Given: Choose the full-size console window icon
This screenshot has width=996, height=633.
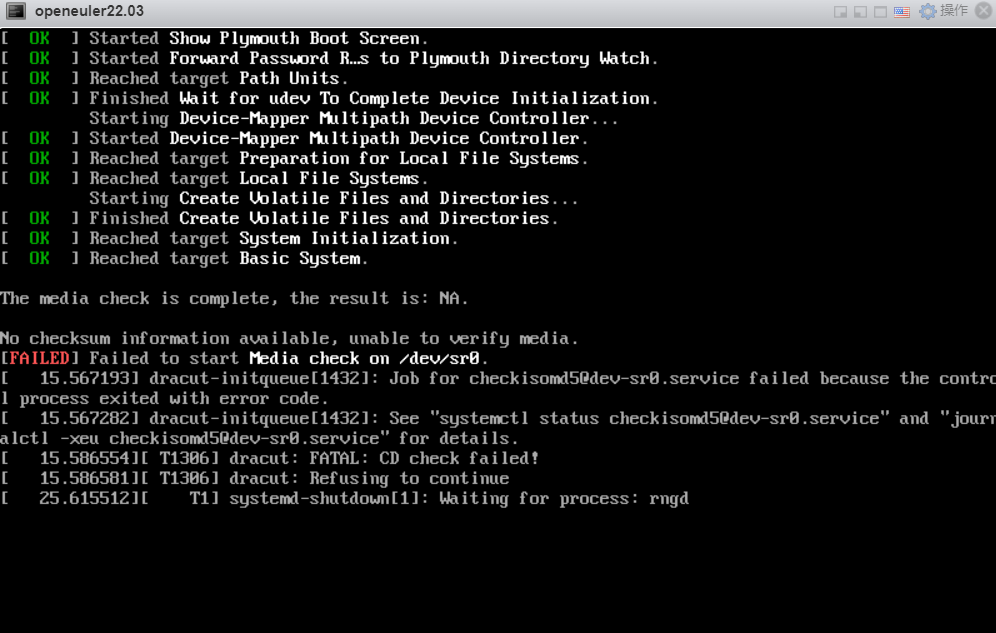Looking at the screenshot, I should pyautogui.click(x=880, y=12).
